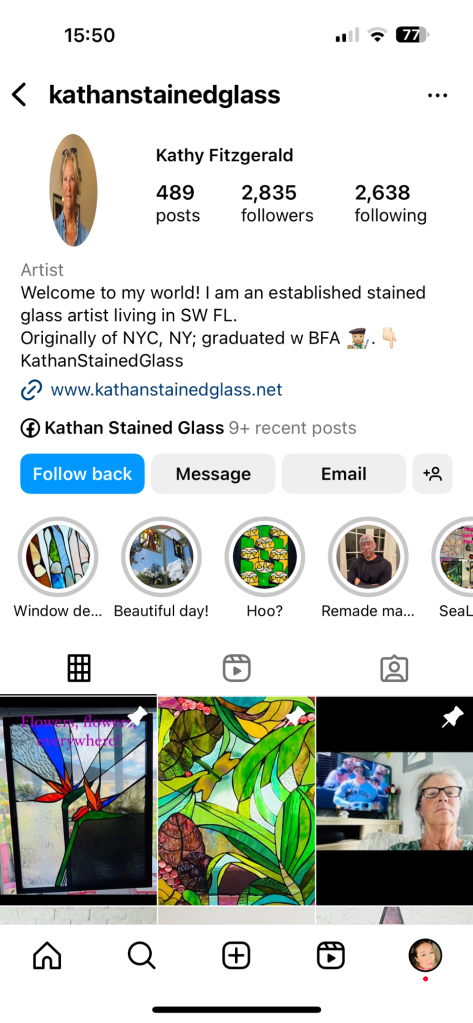Viewport: 473px width, 1023px height.
Task: Click the Facebook icon beside Kathan Stained Glass
Action: point(30,429)
